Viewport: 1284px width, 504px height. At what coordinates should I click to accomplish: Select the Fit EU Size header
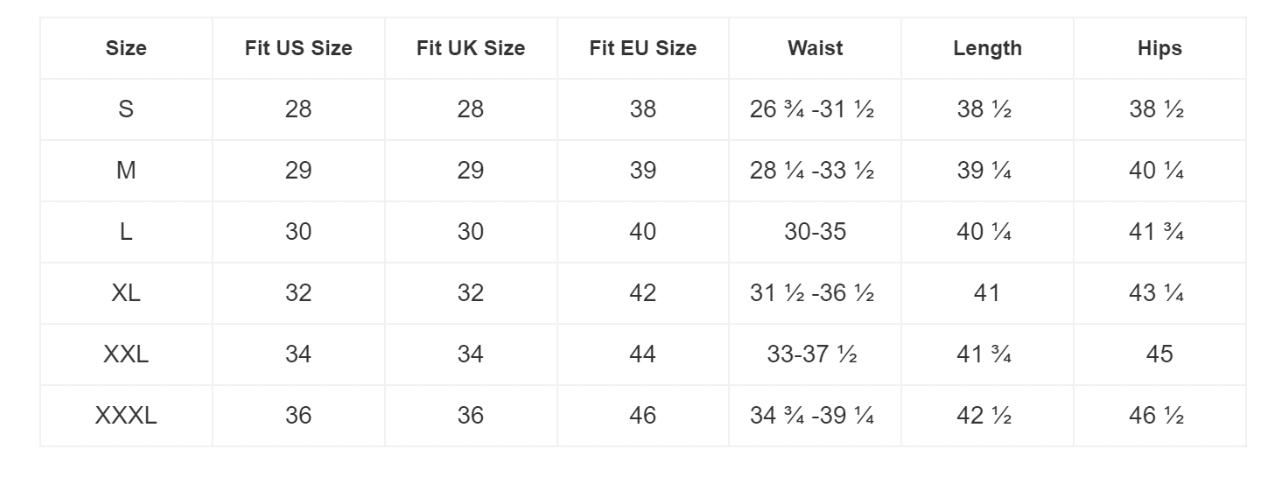[x=643, y=48]
